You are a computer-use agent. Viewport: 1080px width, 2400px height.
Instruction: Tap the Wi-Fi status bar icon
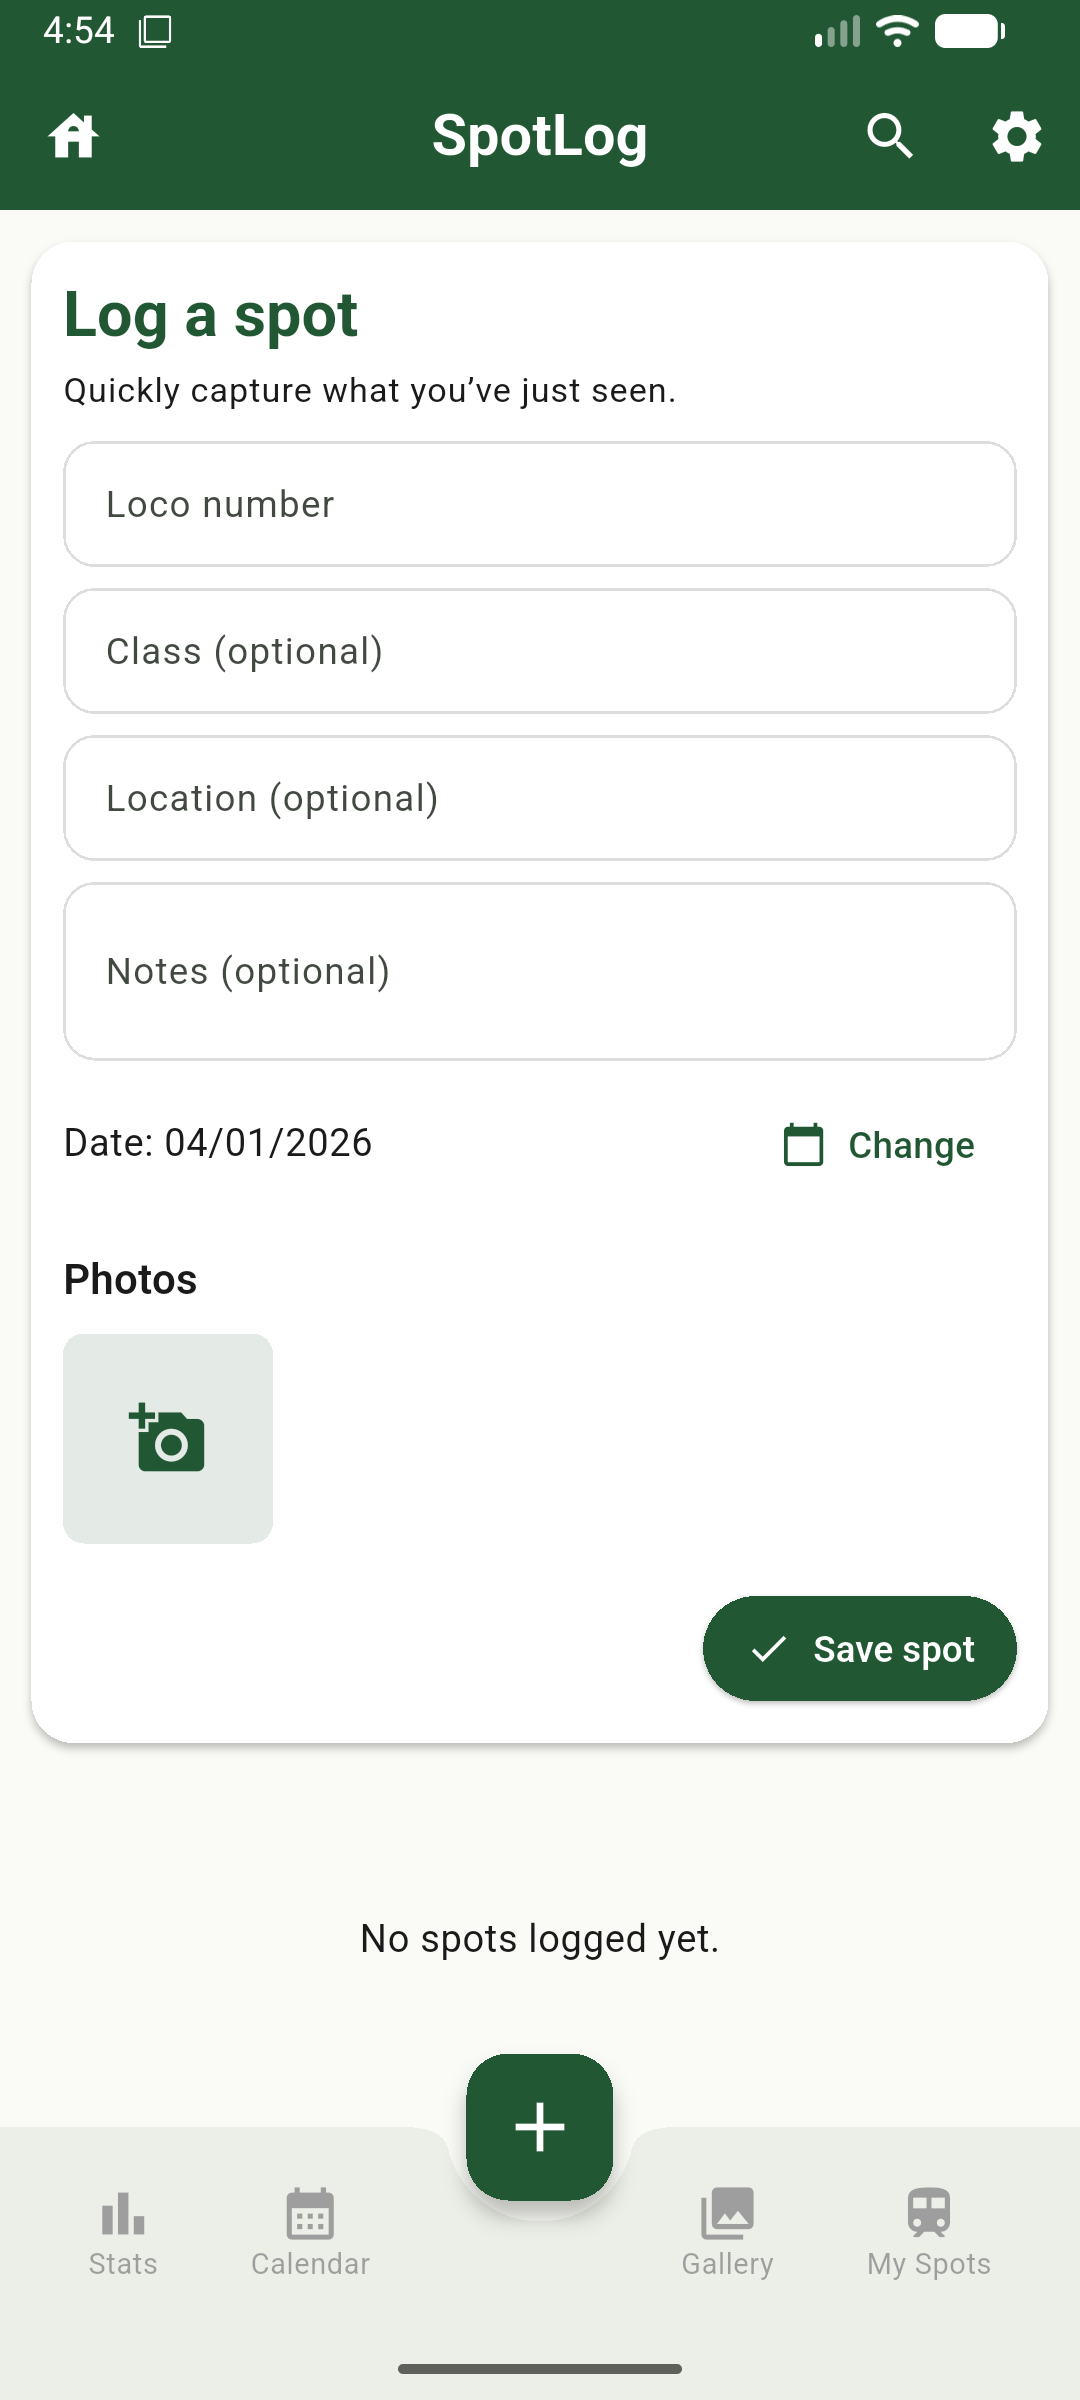pyautogui.click(x=897, y=31)
